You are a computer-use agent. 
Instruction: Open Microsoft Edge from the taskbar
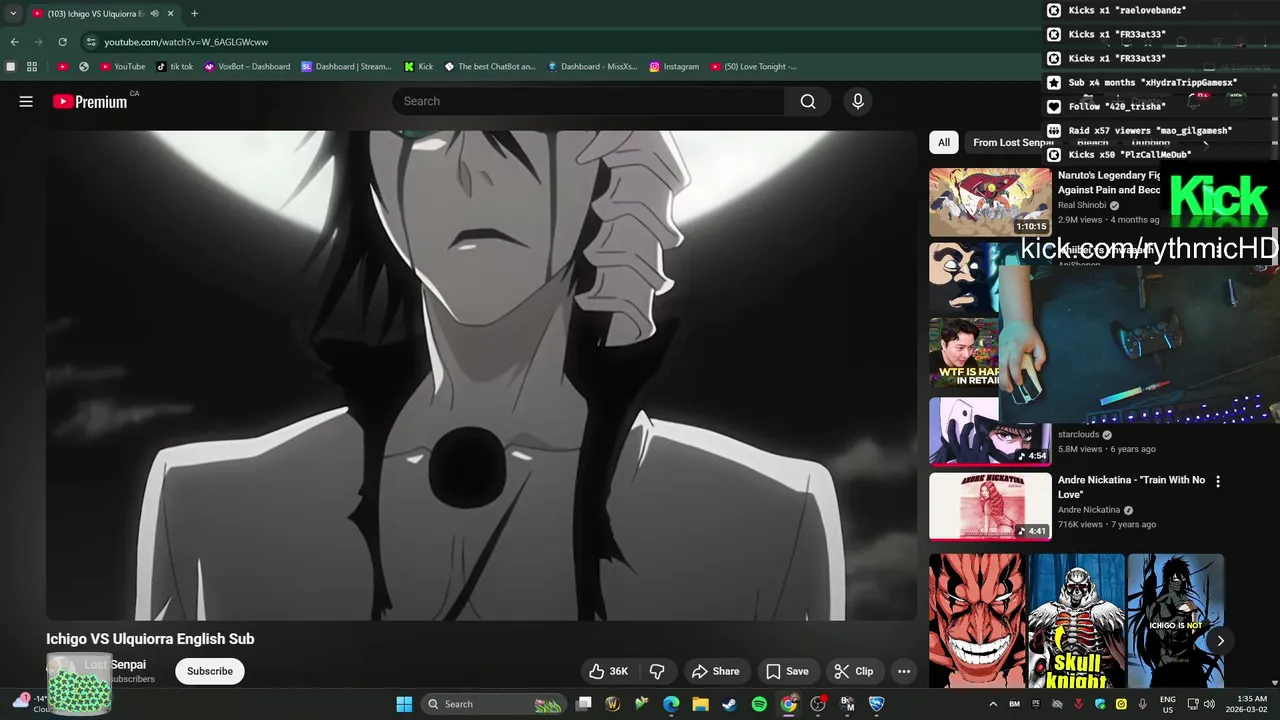click(671, 704)
